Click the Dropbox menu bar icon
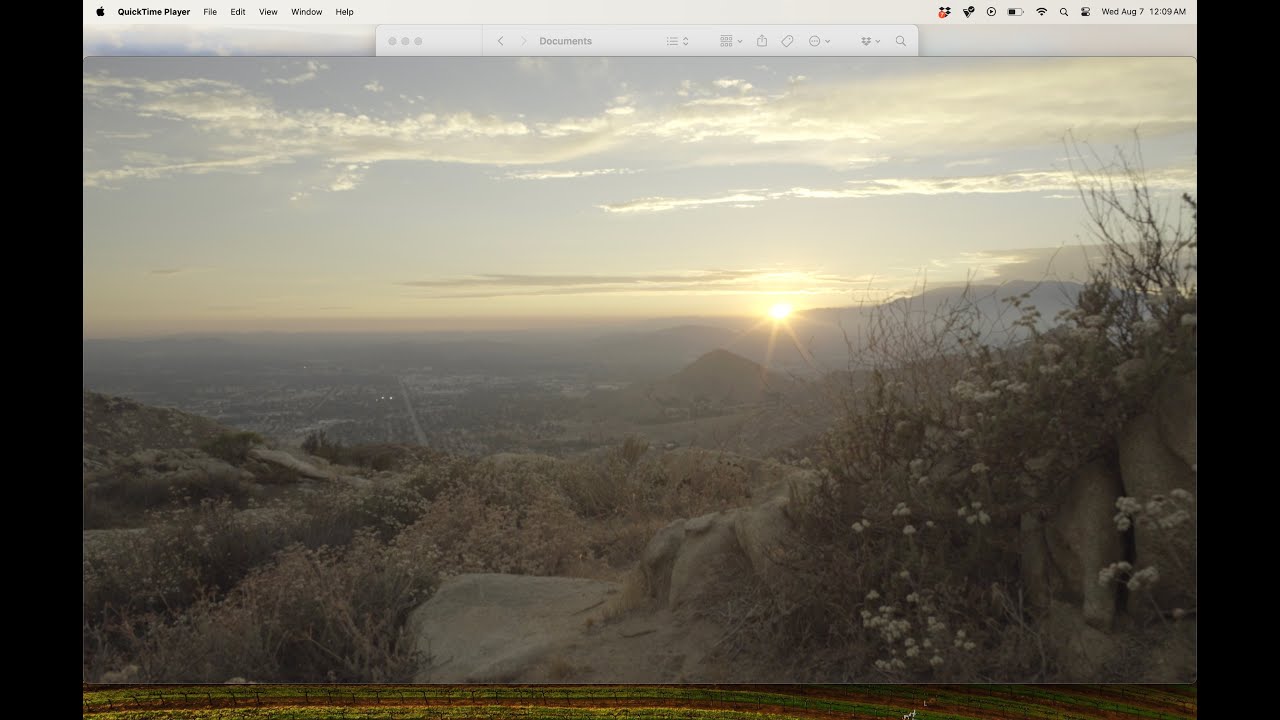This screenshot has height=720, width=1280. click(944, 12)
